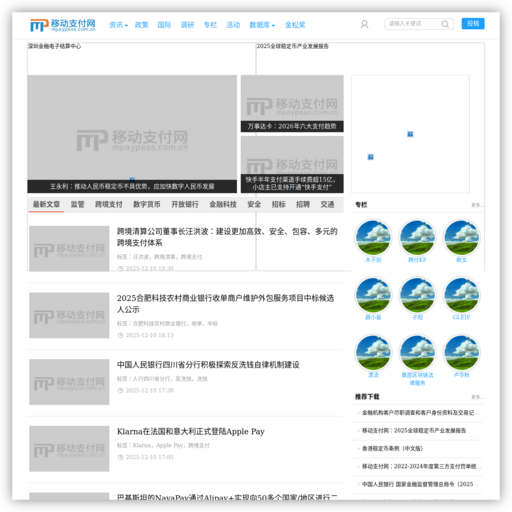This screenshot has width=512, height=512.
Task: Open the NayaPay Alipay+ article title
Action: point(227,497)
